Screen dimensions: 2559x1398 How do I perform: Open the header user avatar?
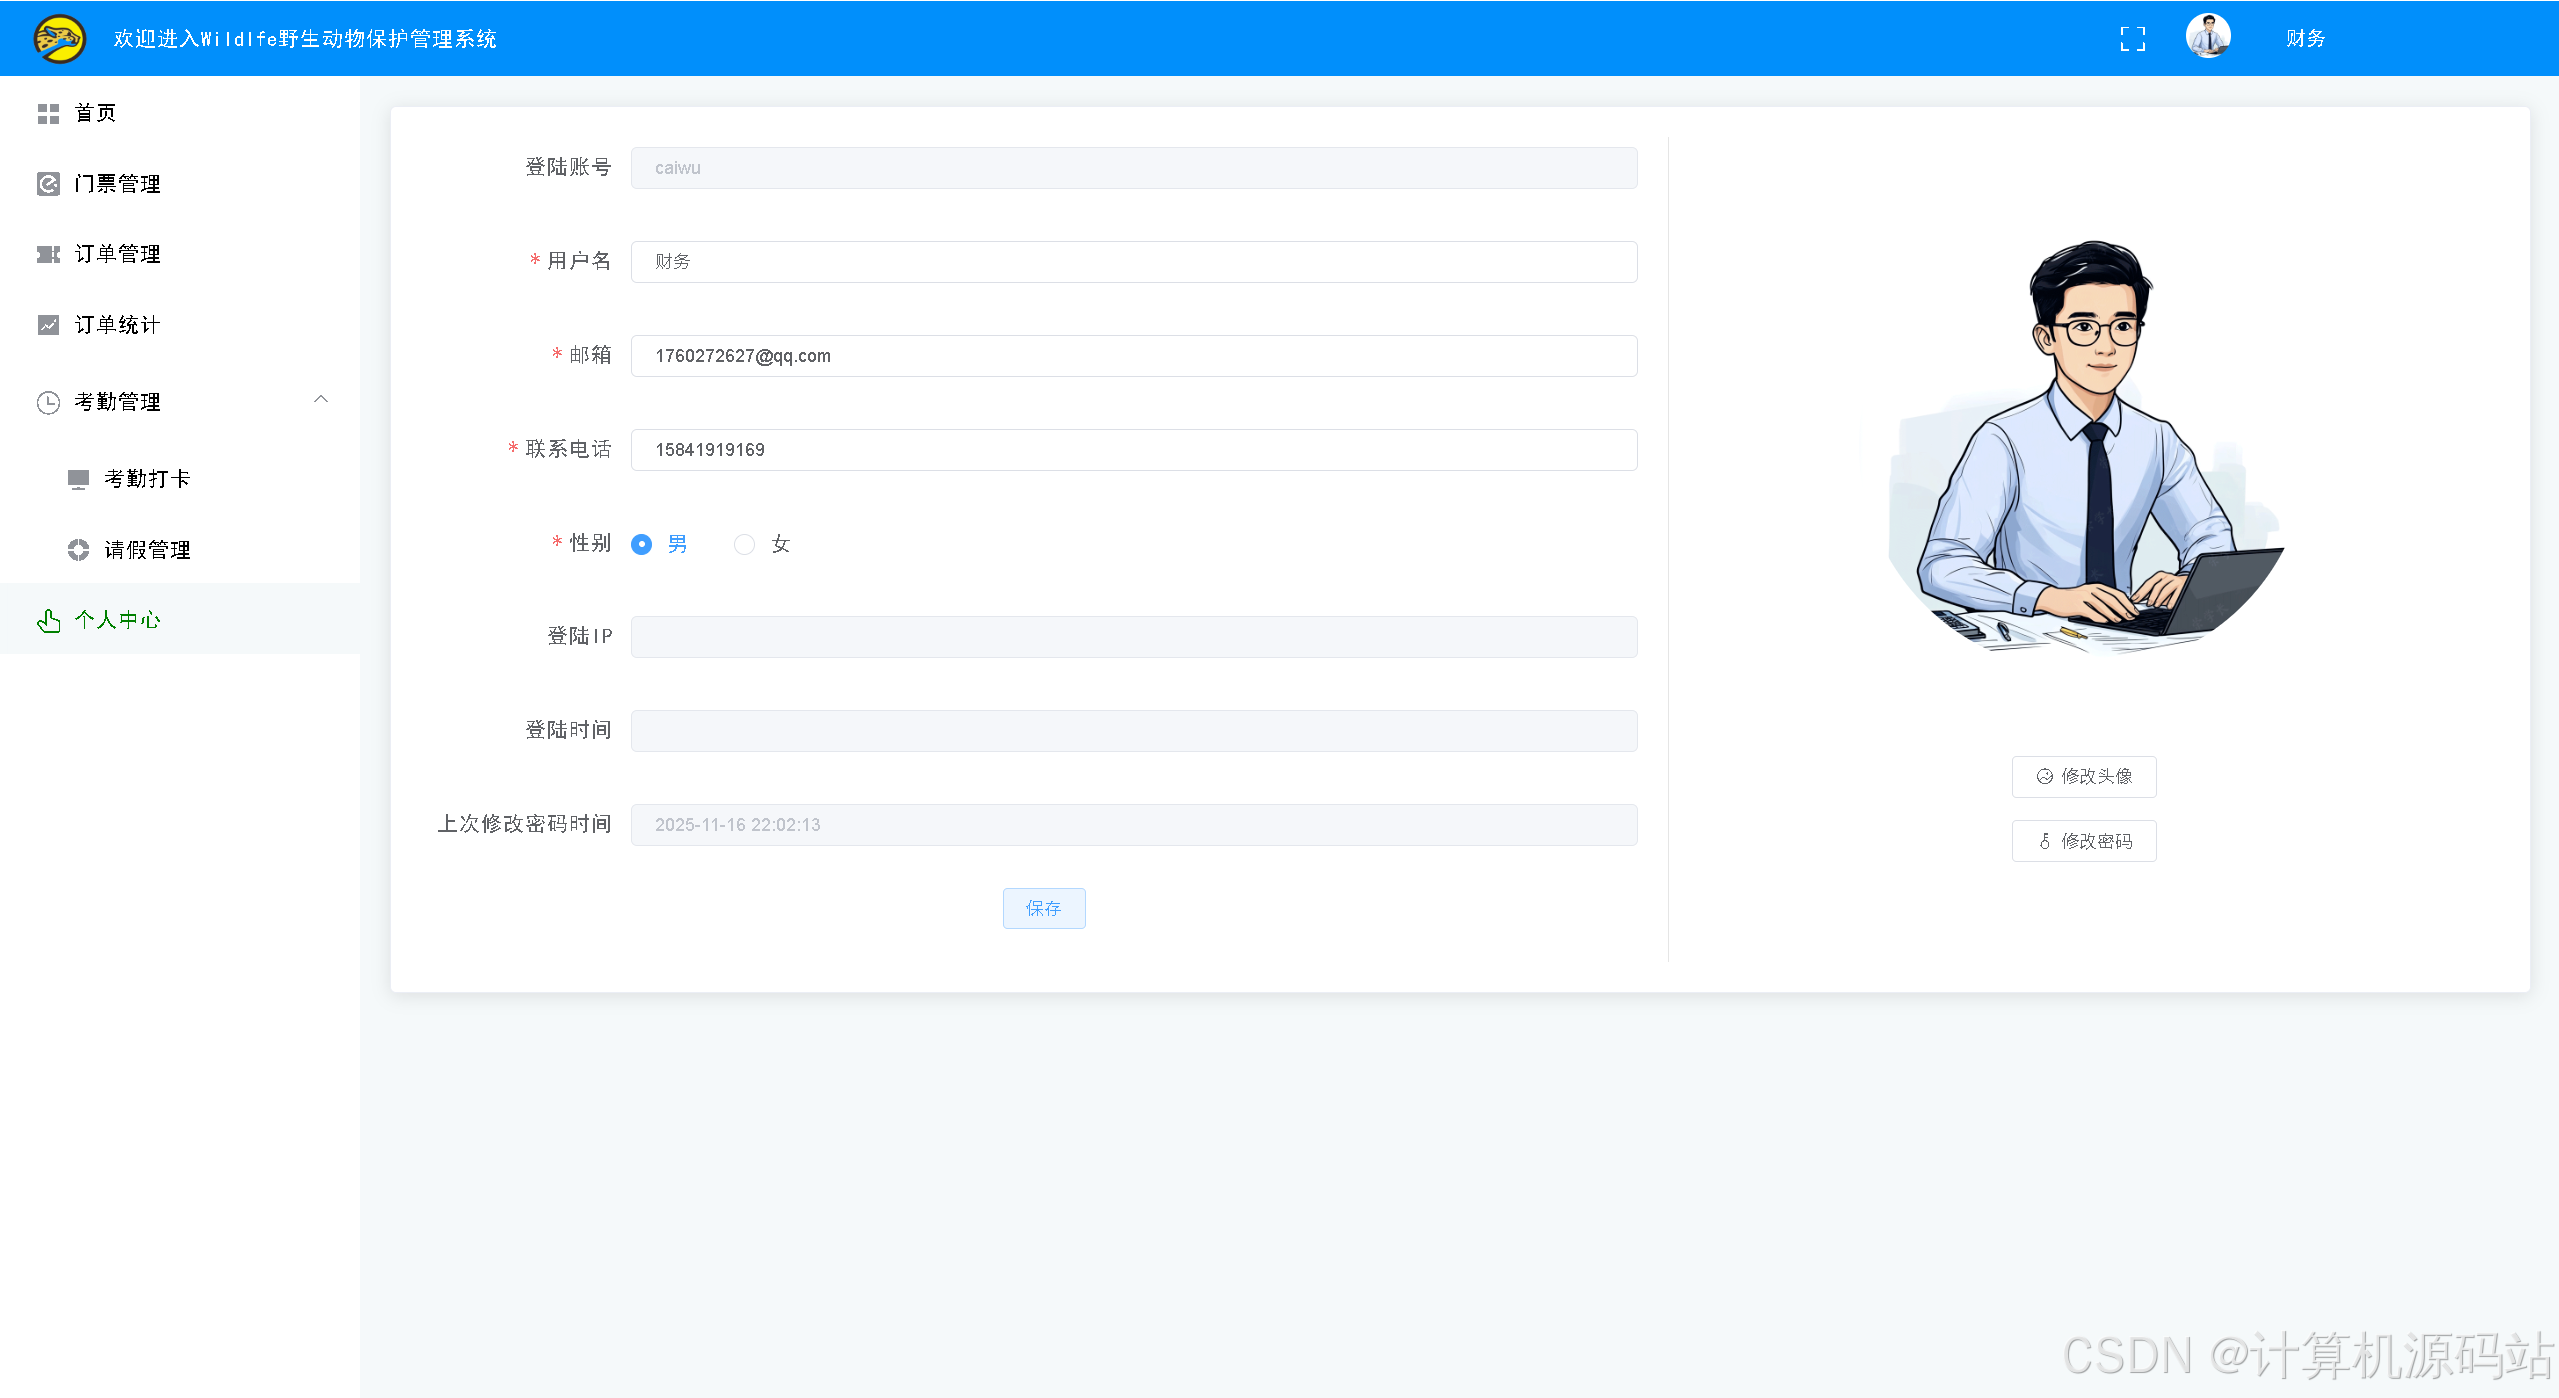[x=2208, y=37]
